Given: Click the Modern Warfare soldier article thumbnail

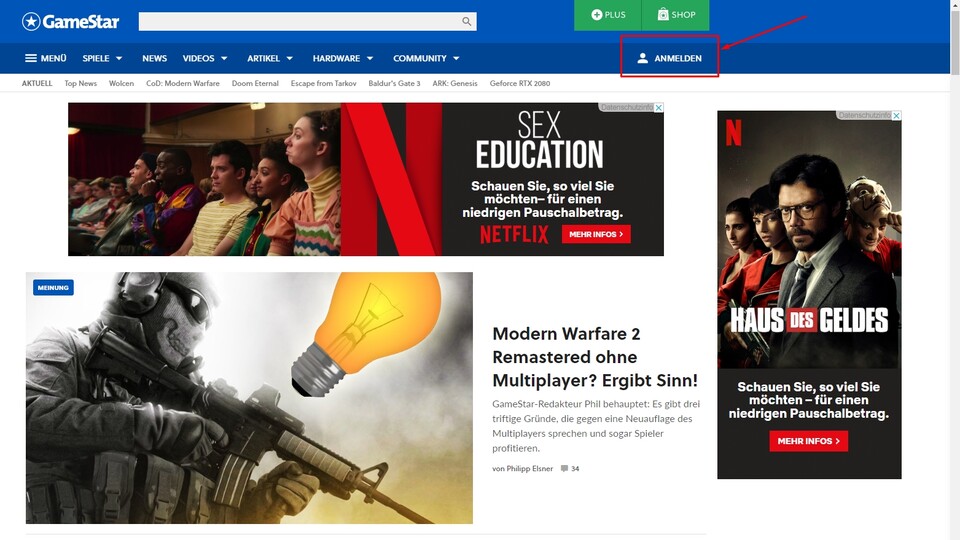Looking at the screenshot, I should [x=249, y=398].
